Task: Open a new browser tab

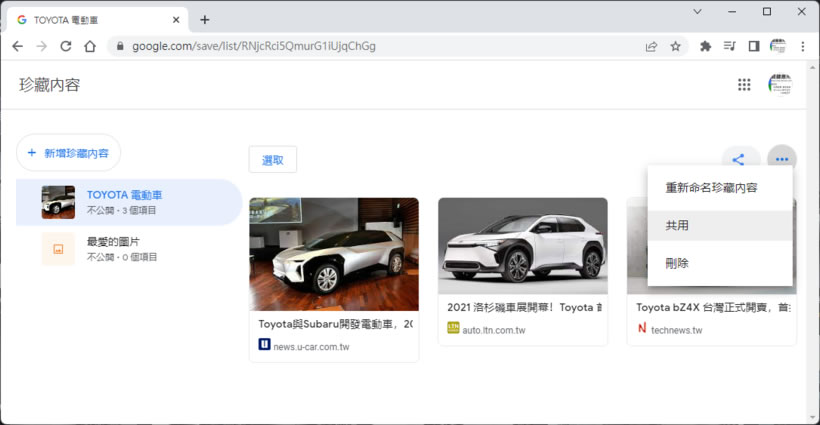Action: coord(204,20)
